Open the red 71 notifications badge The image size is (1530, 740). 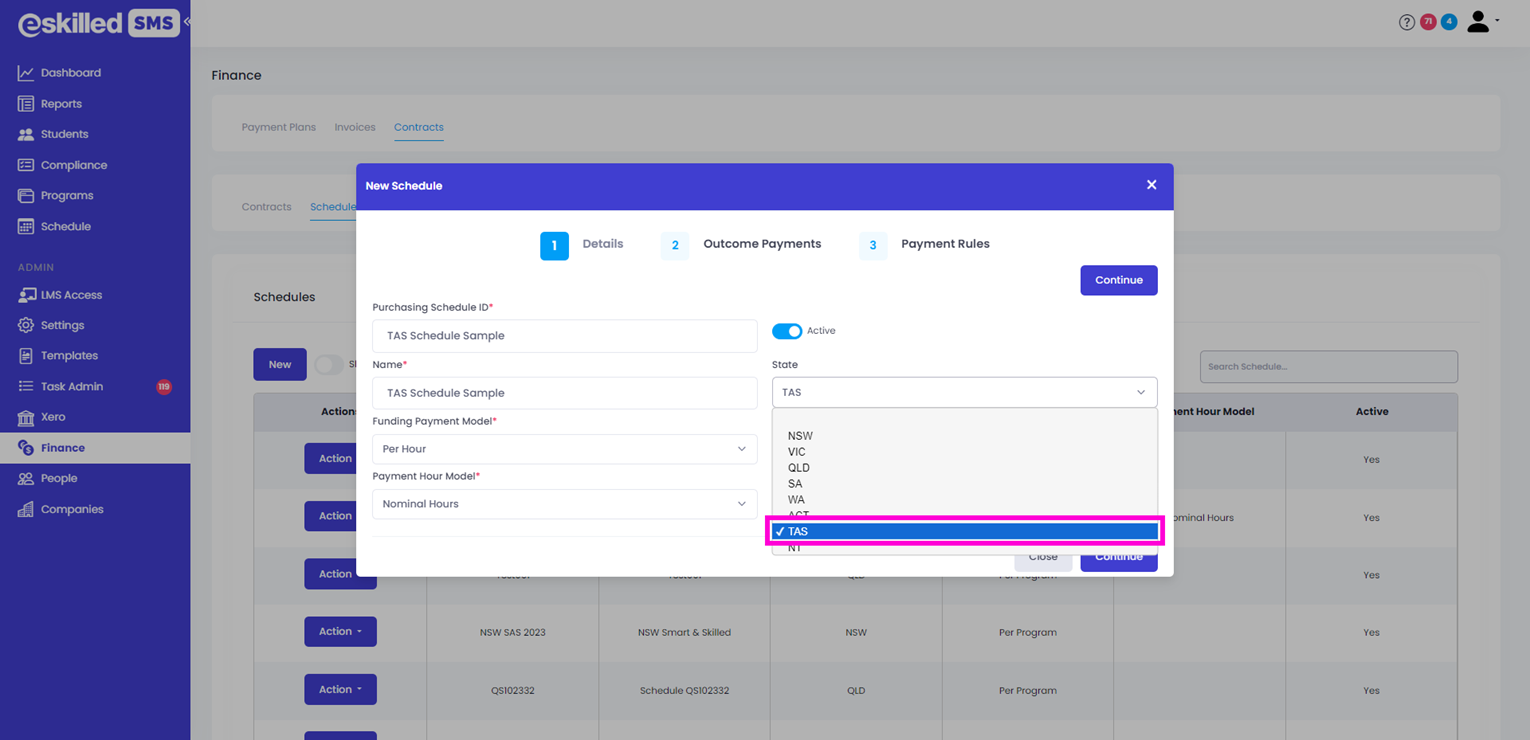(x=1428, y=21)
